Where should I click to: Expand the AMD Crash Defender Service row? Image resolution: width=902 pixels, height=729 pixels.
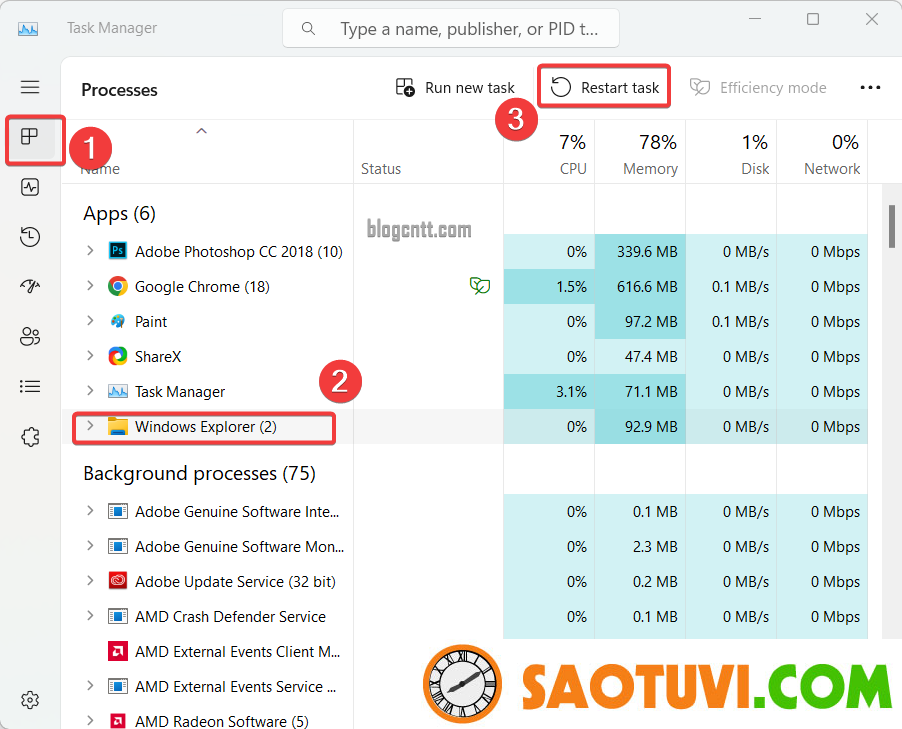coord(90,616)
